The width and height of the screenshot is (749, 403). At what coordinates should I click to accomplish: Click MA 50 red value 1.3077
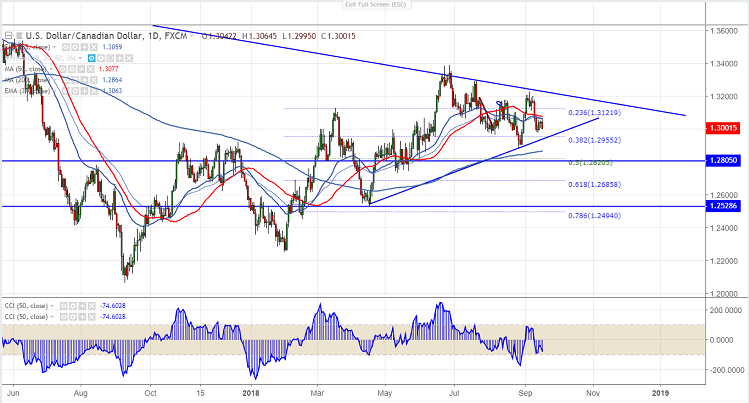click(108, 69)
